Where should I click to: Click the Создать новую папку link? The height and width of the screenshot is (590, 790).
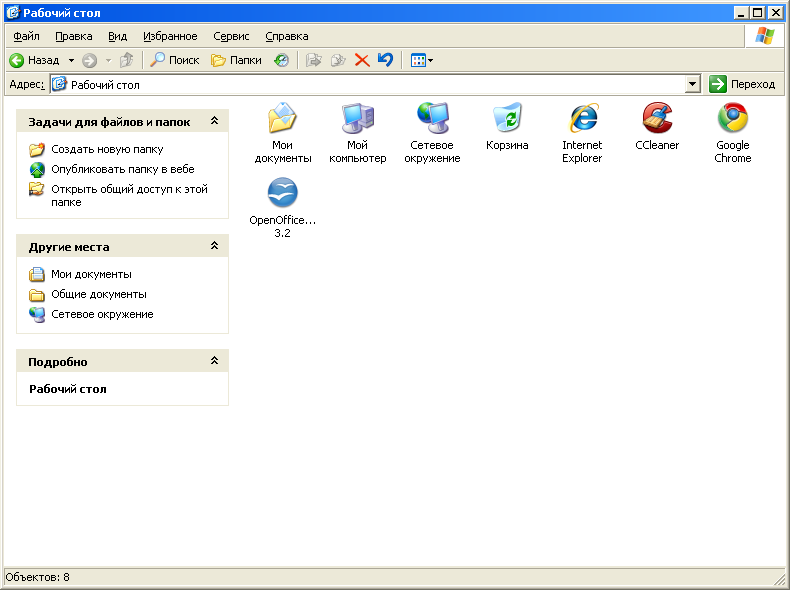tap(107, 149)
